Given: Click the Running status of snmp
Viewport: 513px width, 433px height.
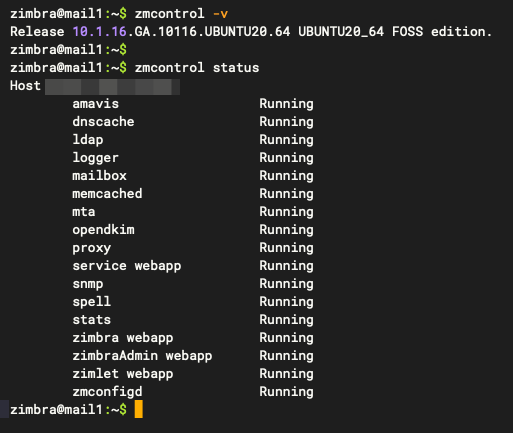Looking at the screenshot, I should coord(286,284).
